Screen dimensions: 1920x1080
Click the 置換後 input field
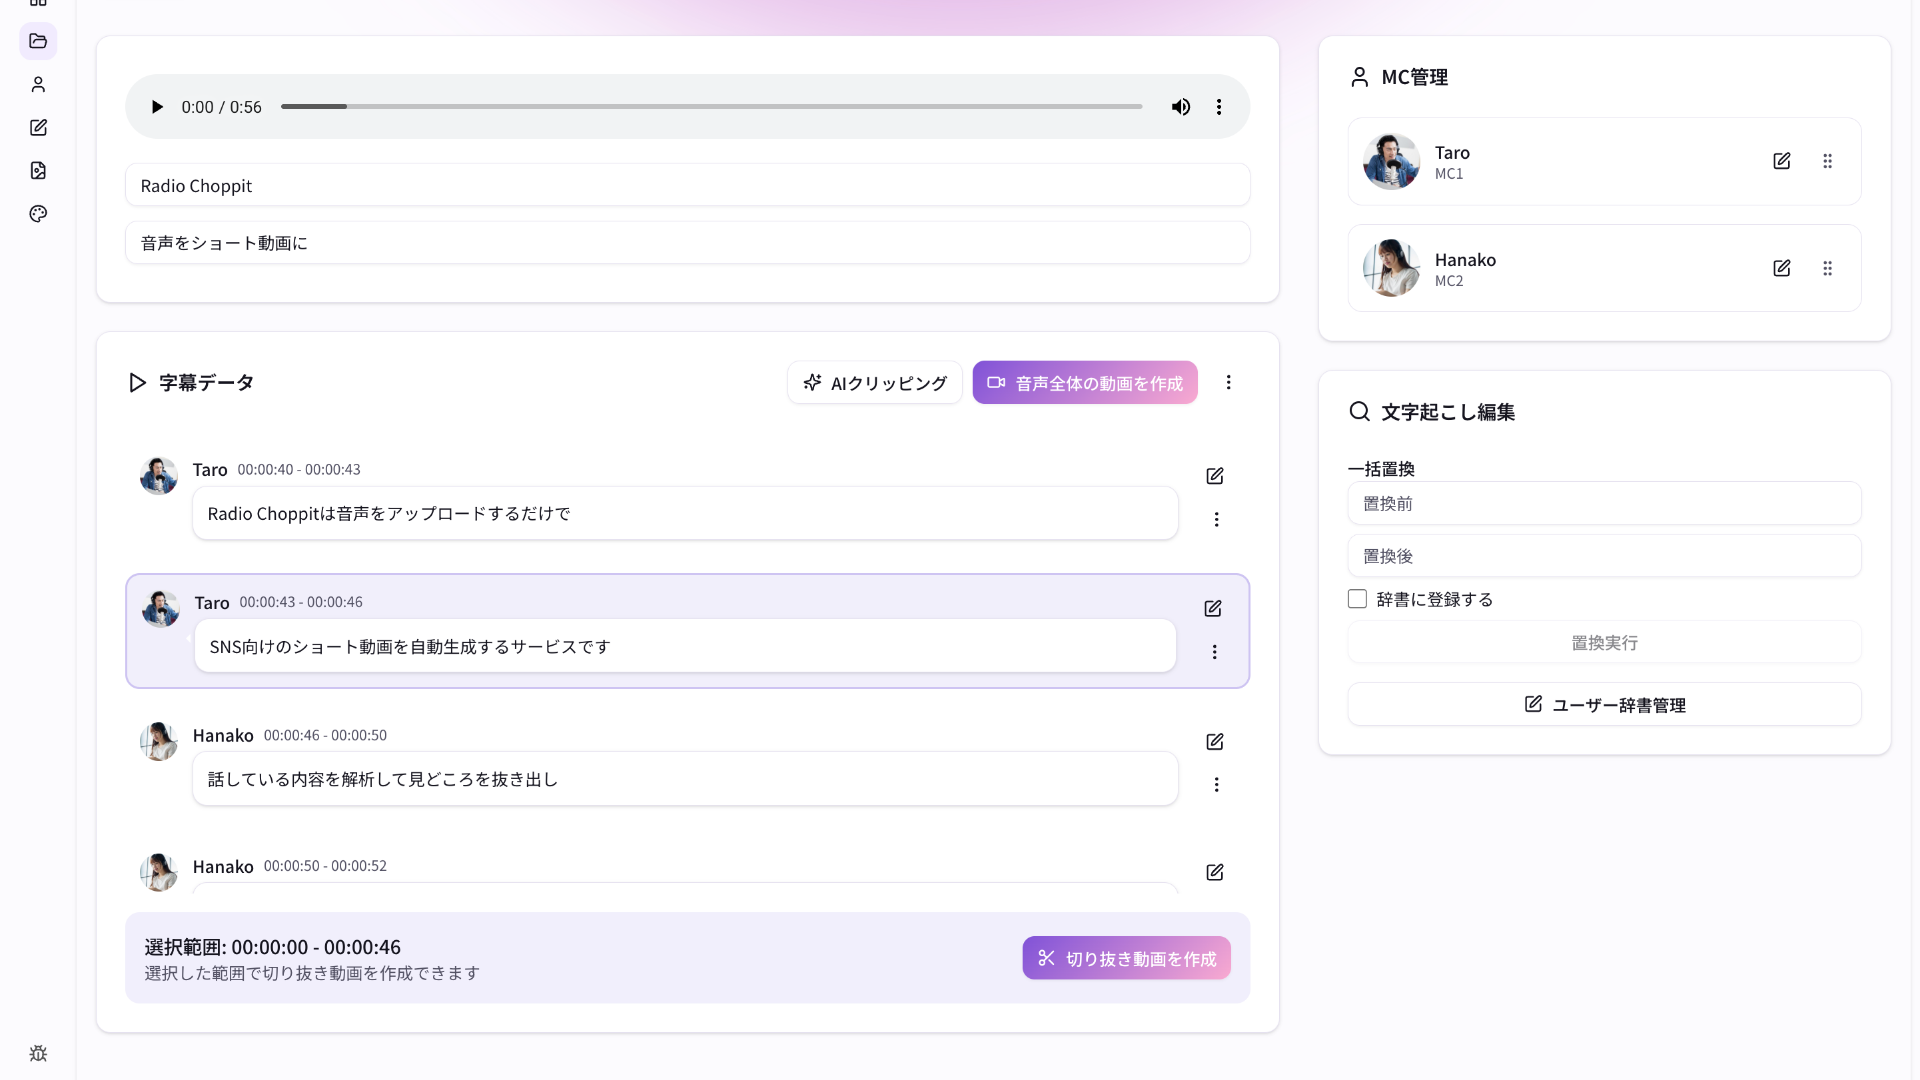point(1604,556)
